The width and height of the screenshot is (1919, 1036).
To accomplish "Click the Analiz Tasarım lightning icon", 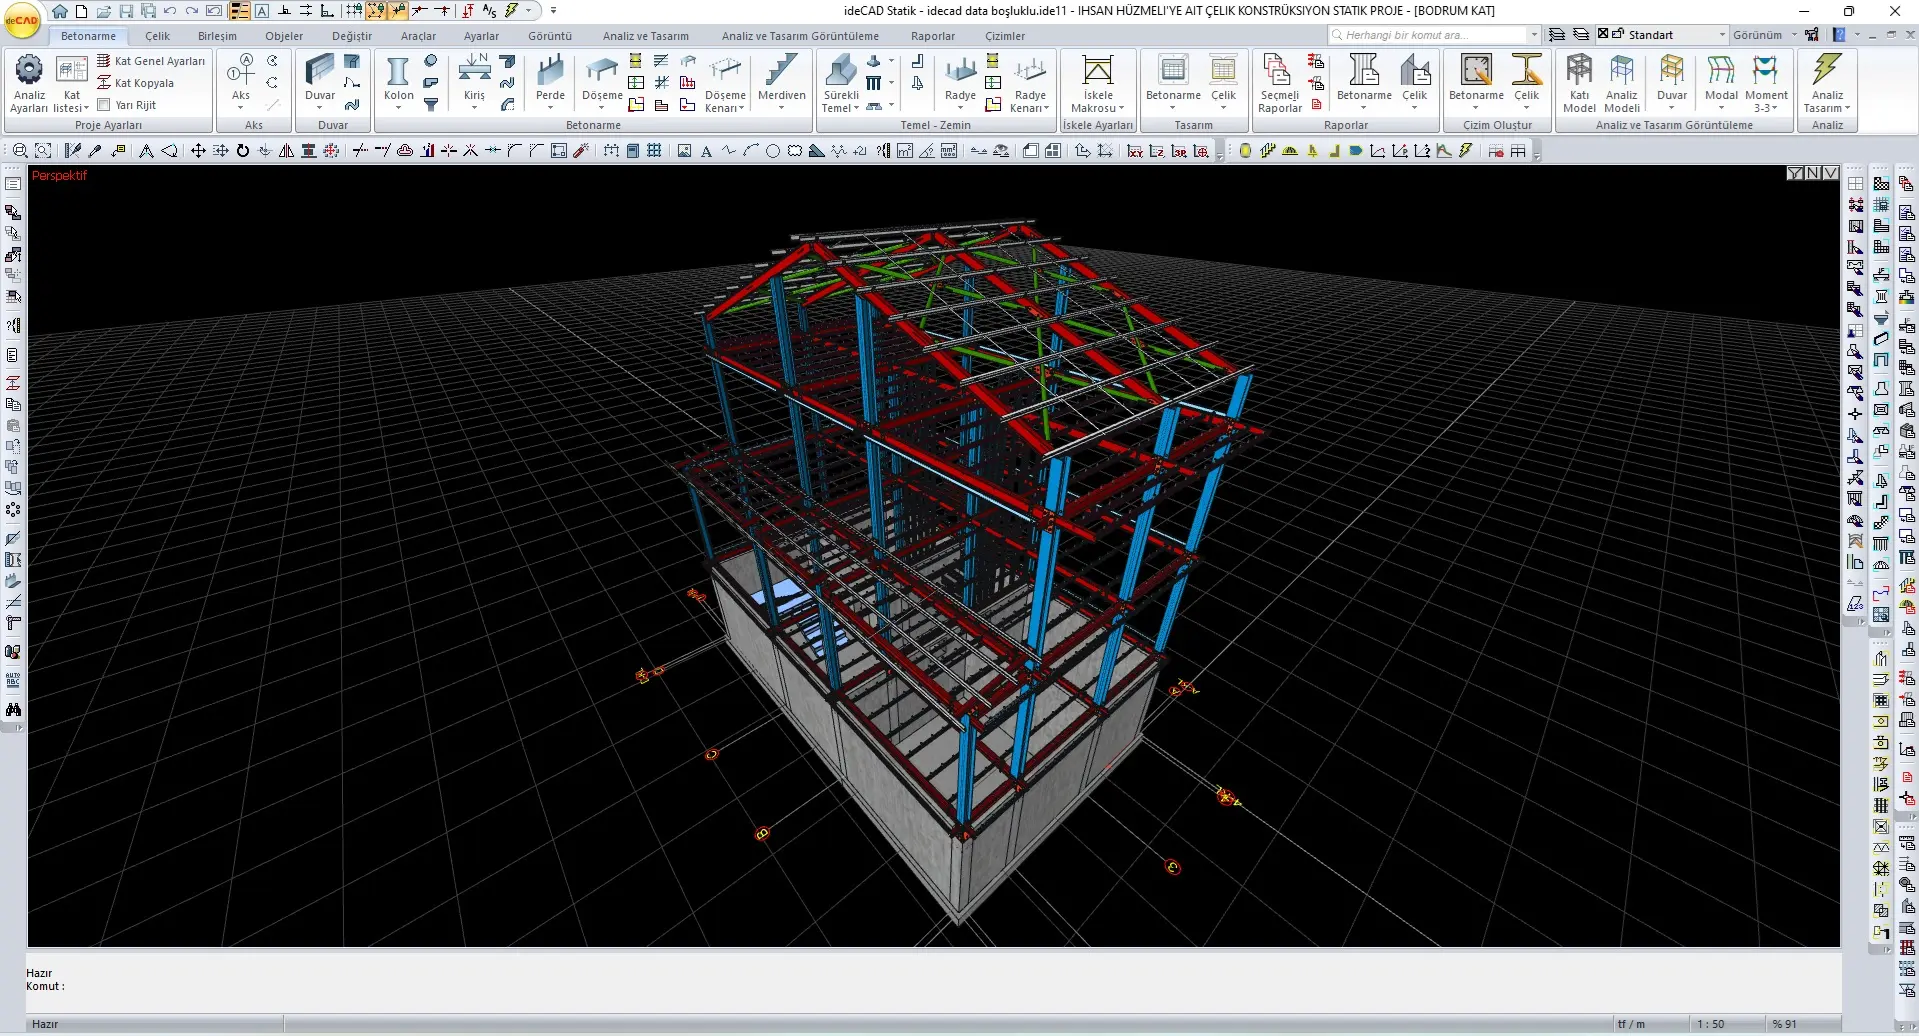I will click(x=1827, y=83).
